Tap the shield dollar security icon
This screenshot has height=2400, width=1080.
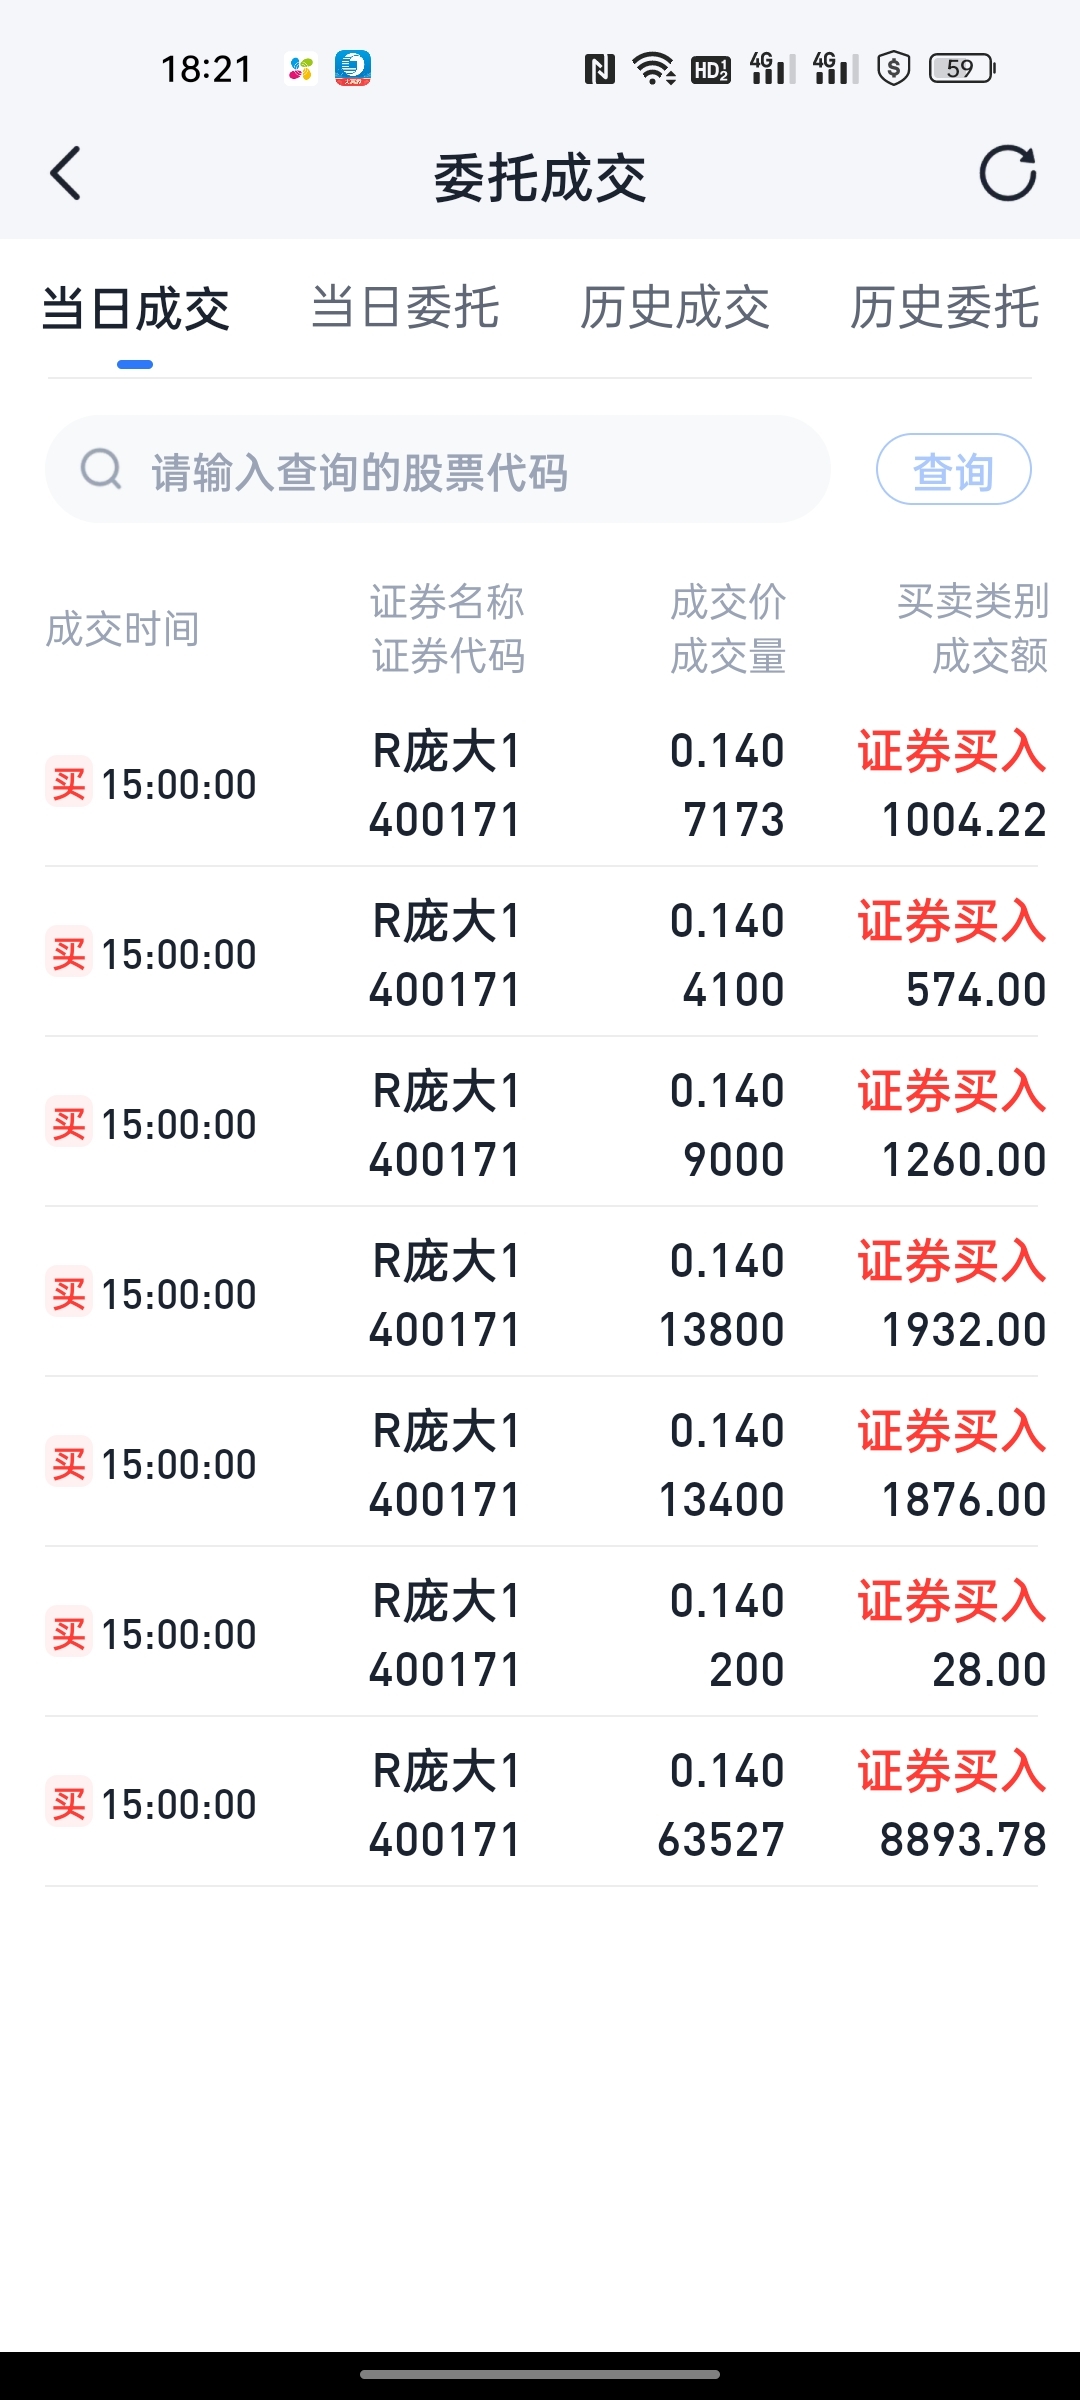point(893,69)
